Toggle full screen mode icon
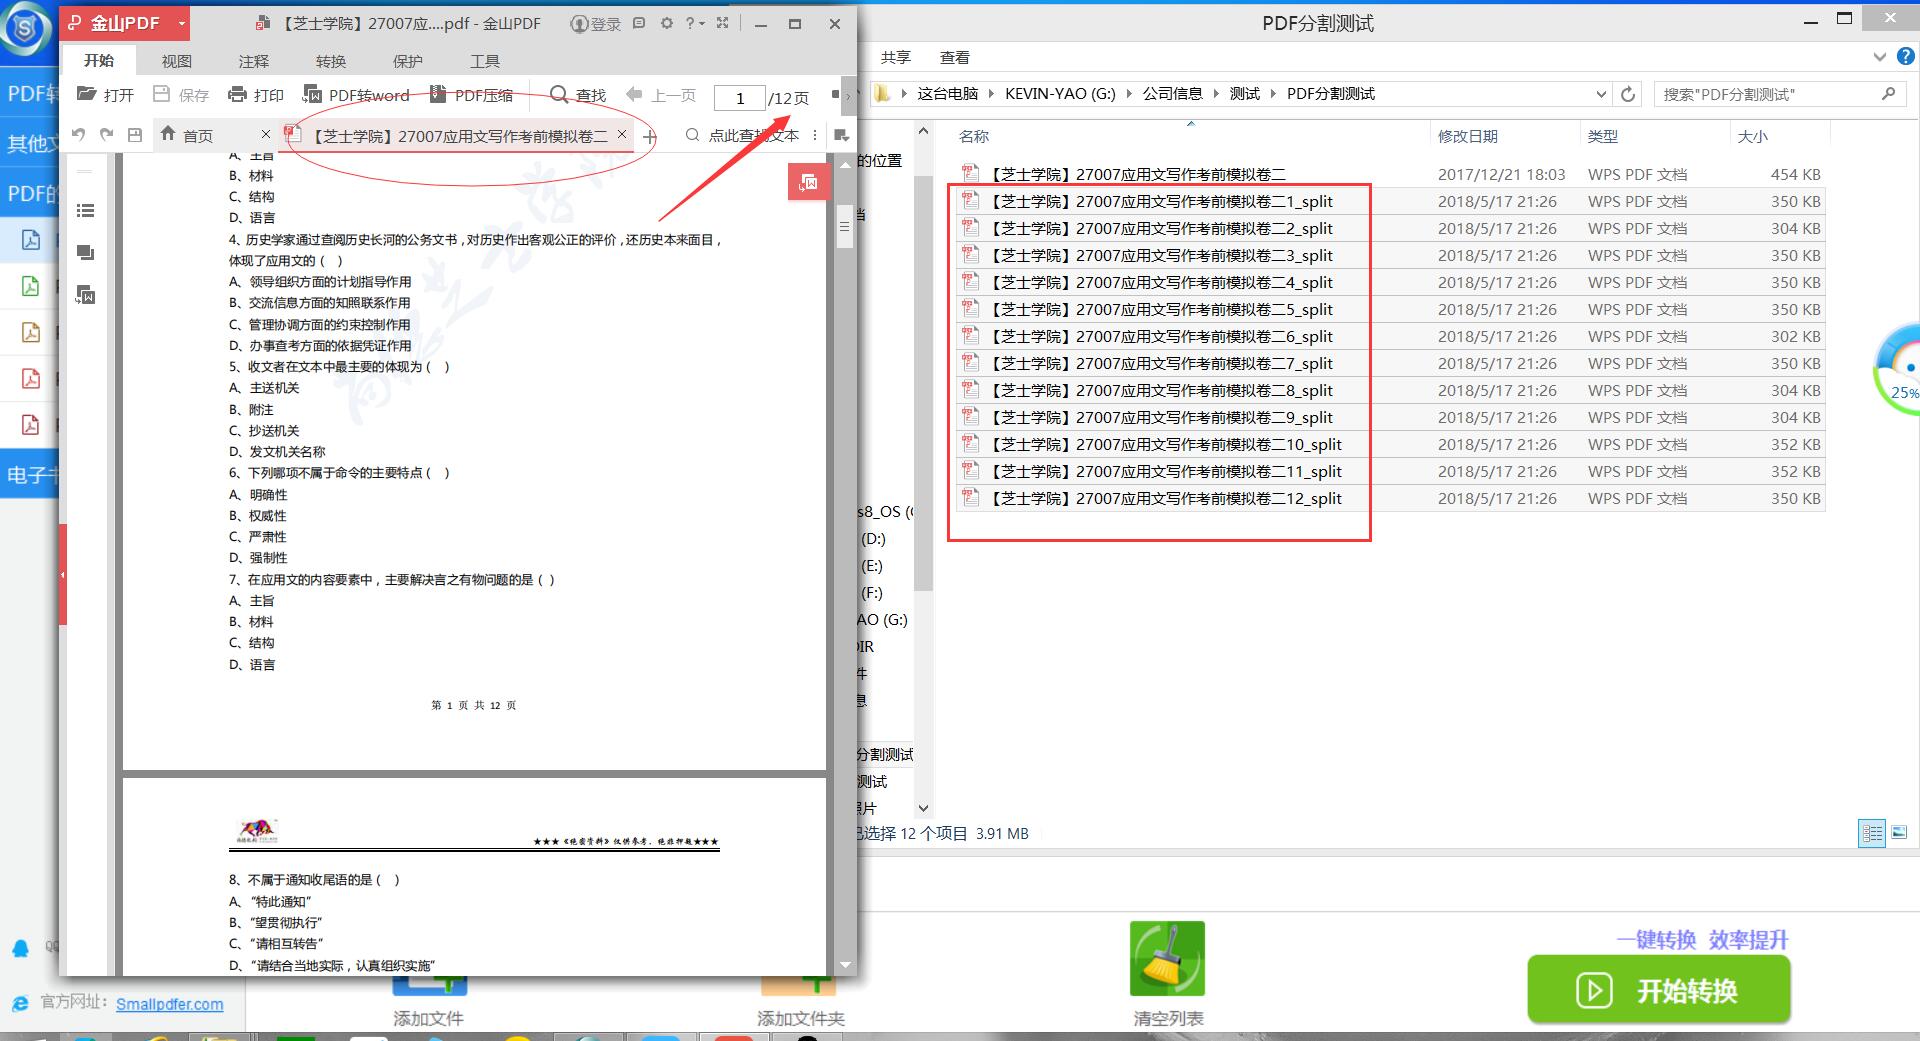Image resolution: width=1920 pixels, height=1041 pixels. [722, 23]
